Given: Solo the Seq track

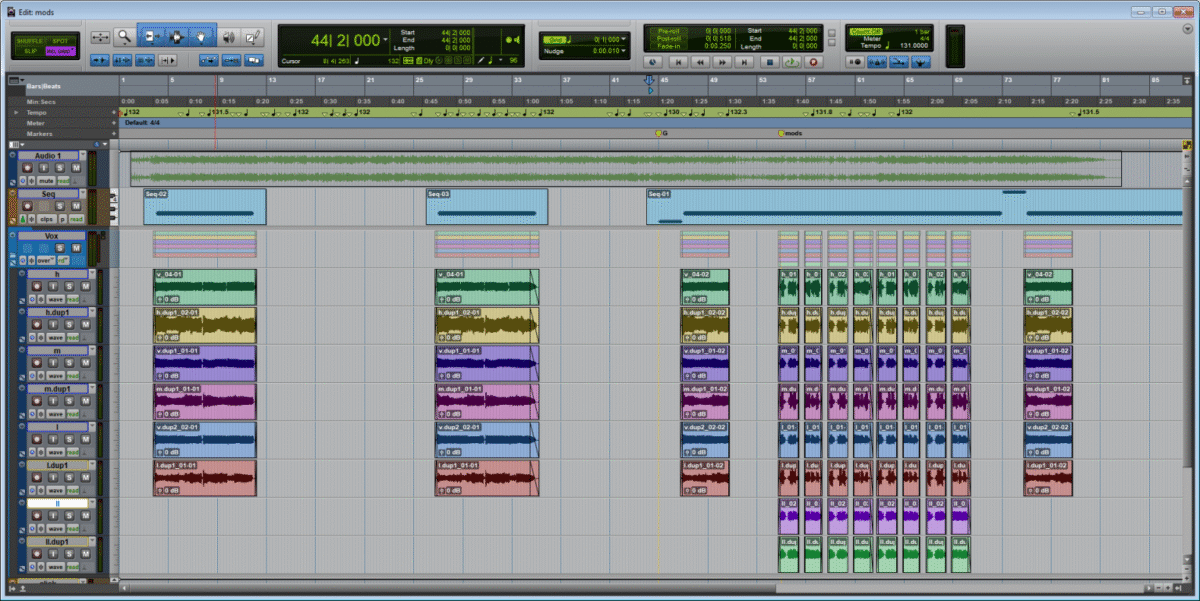Looking at the screenshot, I should tap(61, 206).
